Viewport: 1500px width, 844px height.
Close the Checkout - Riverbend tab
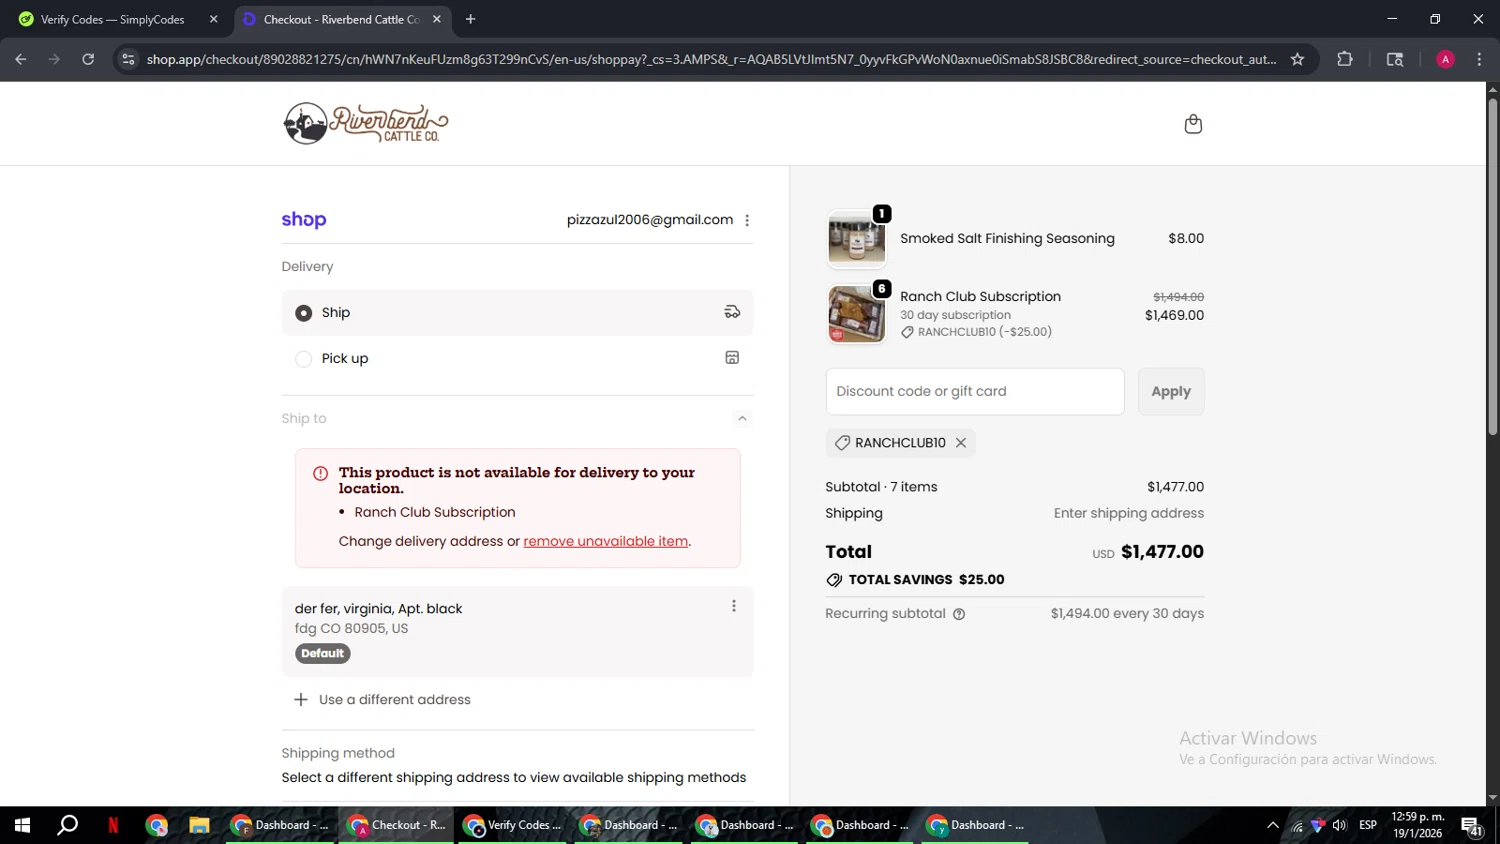point(437,19)
